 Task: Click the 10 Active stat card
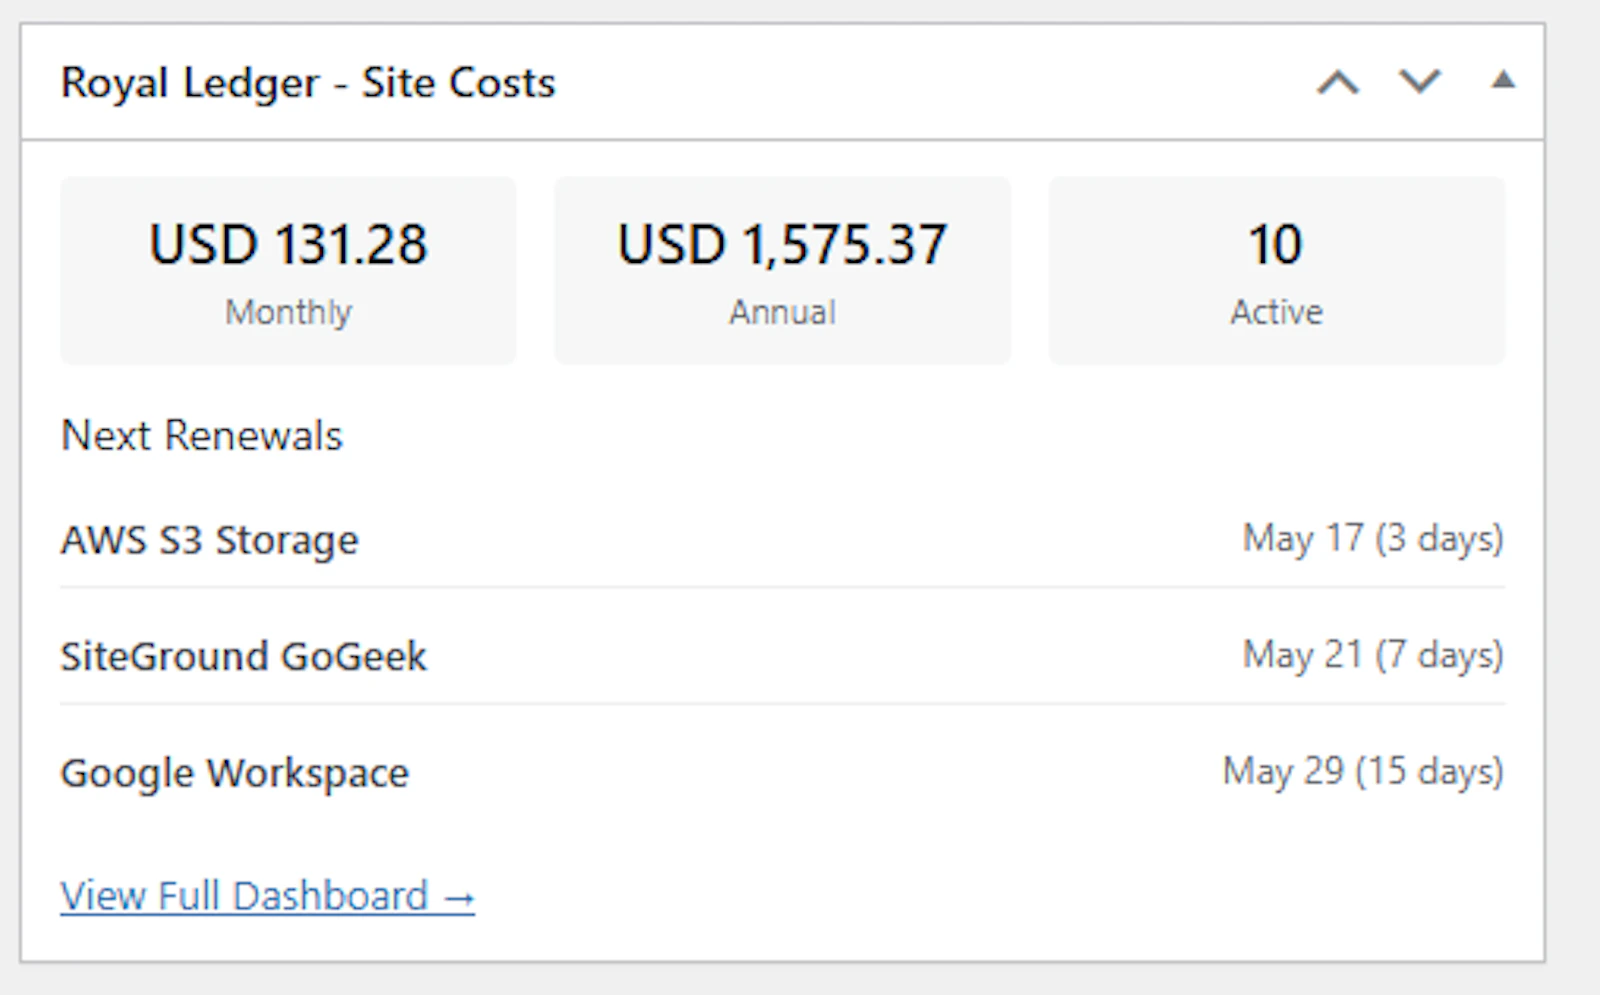1276,270
